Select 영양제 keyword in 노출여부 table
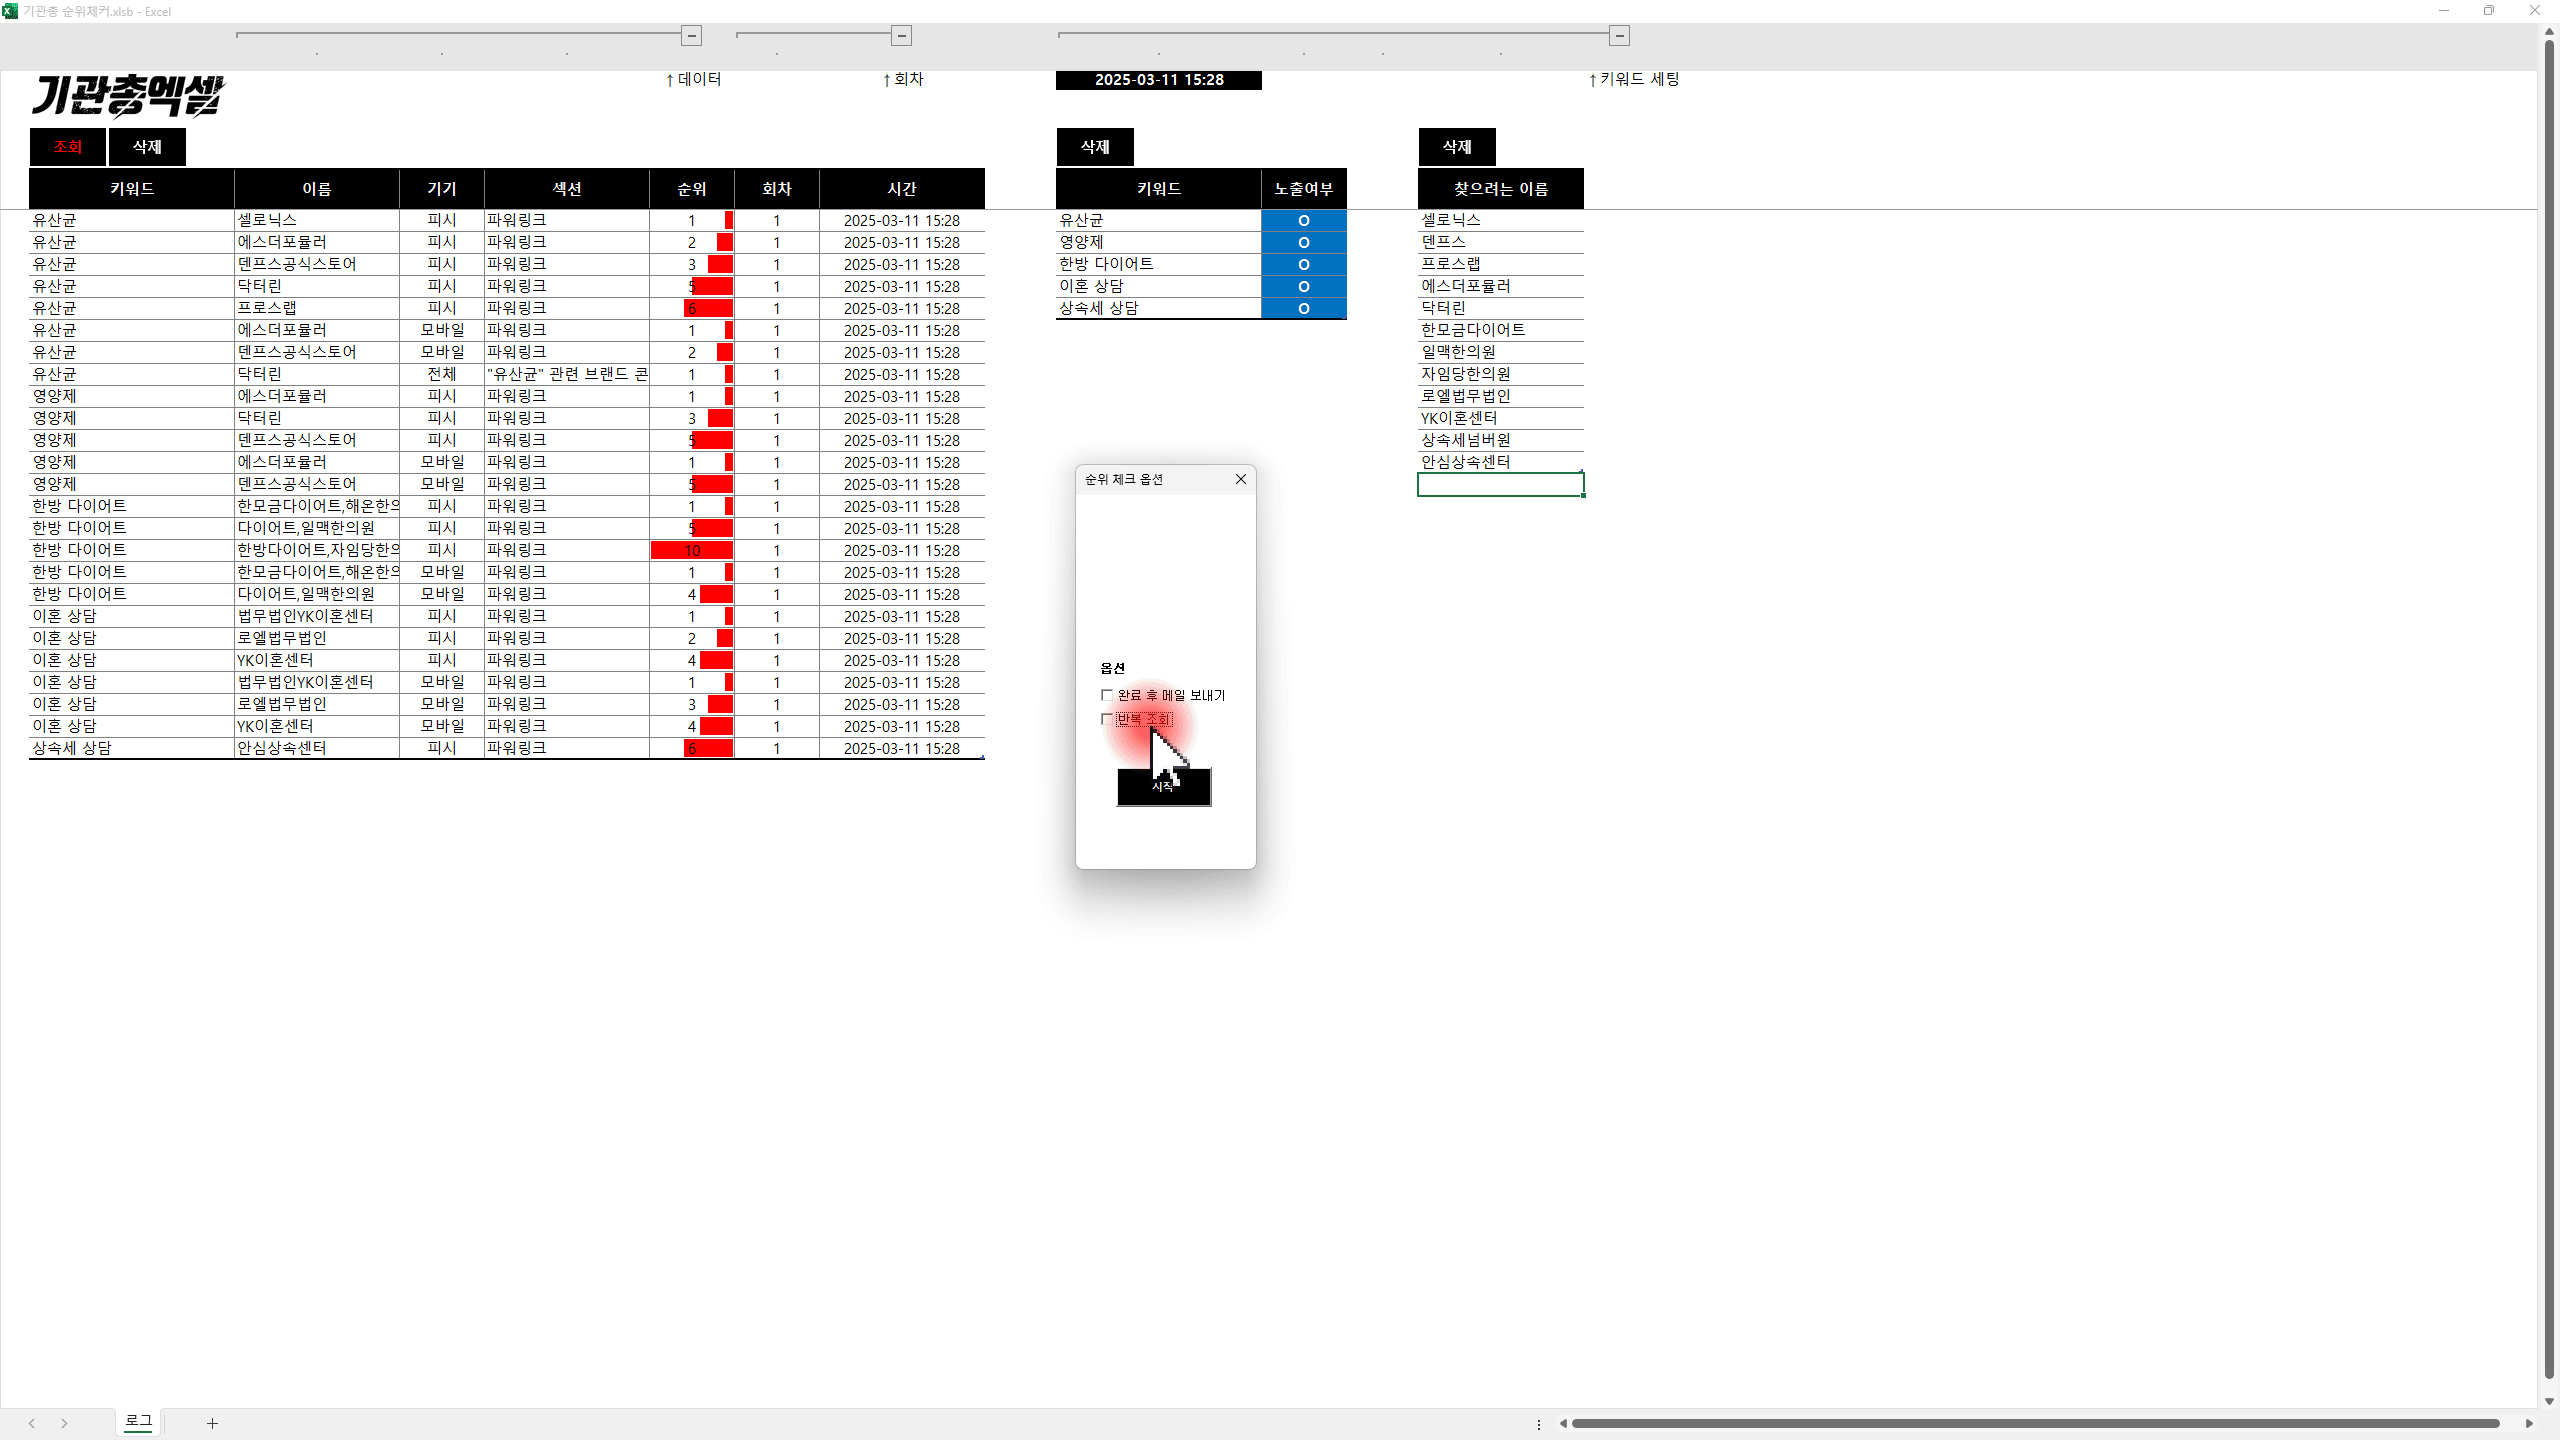 coord(1159,242)
